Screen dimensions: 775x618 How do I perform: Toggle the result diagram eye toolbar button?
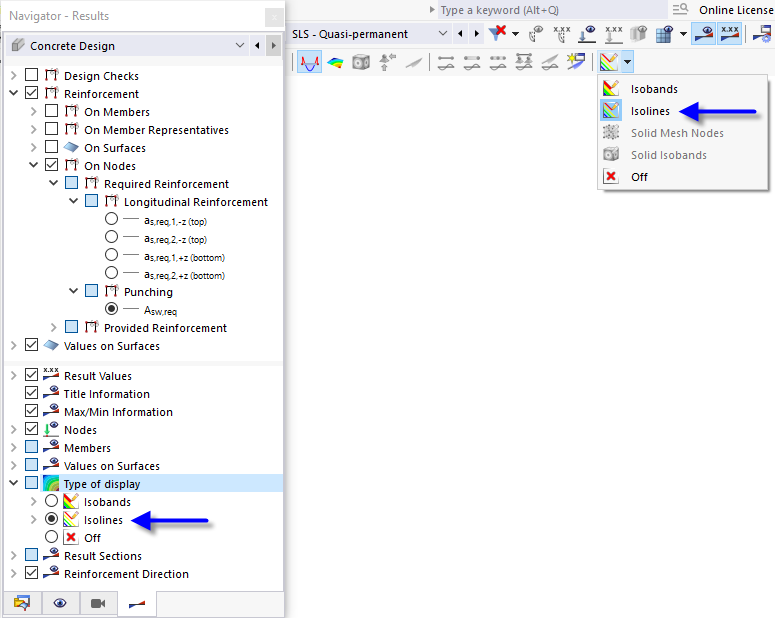pos(703,34)
